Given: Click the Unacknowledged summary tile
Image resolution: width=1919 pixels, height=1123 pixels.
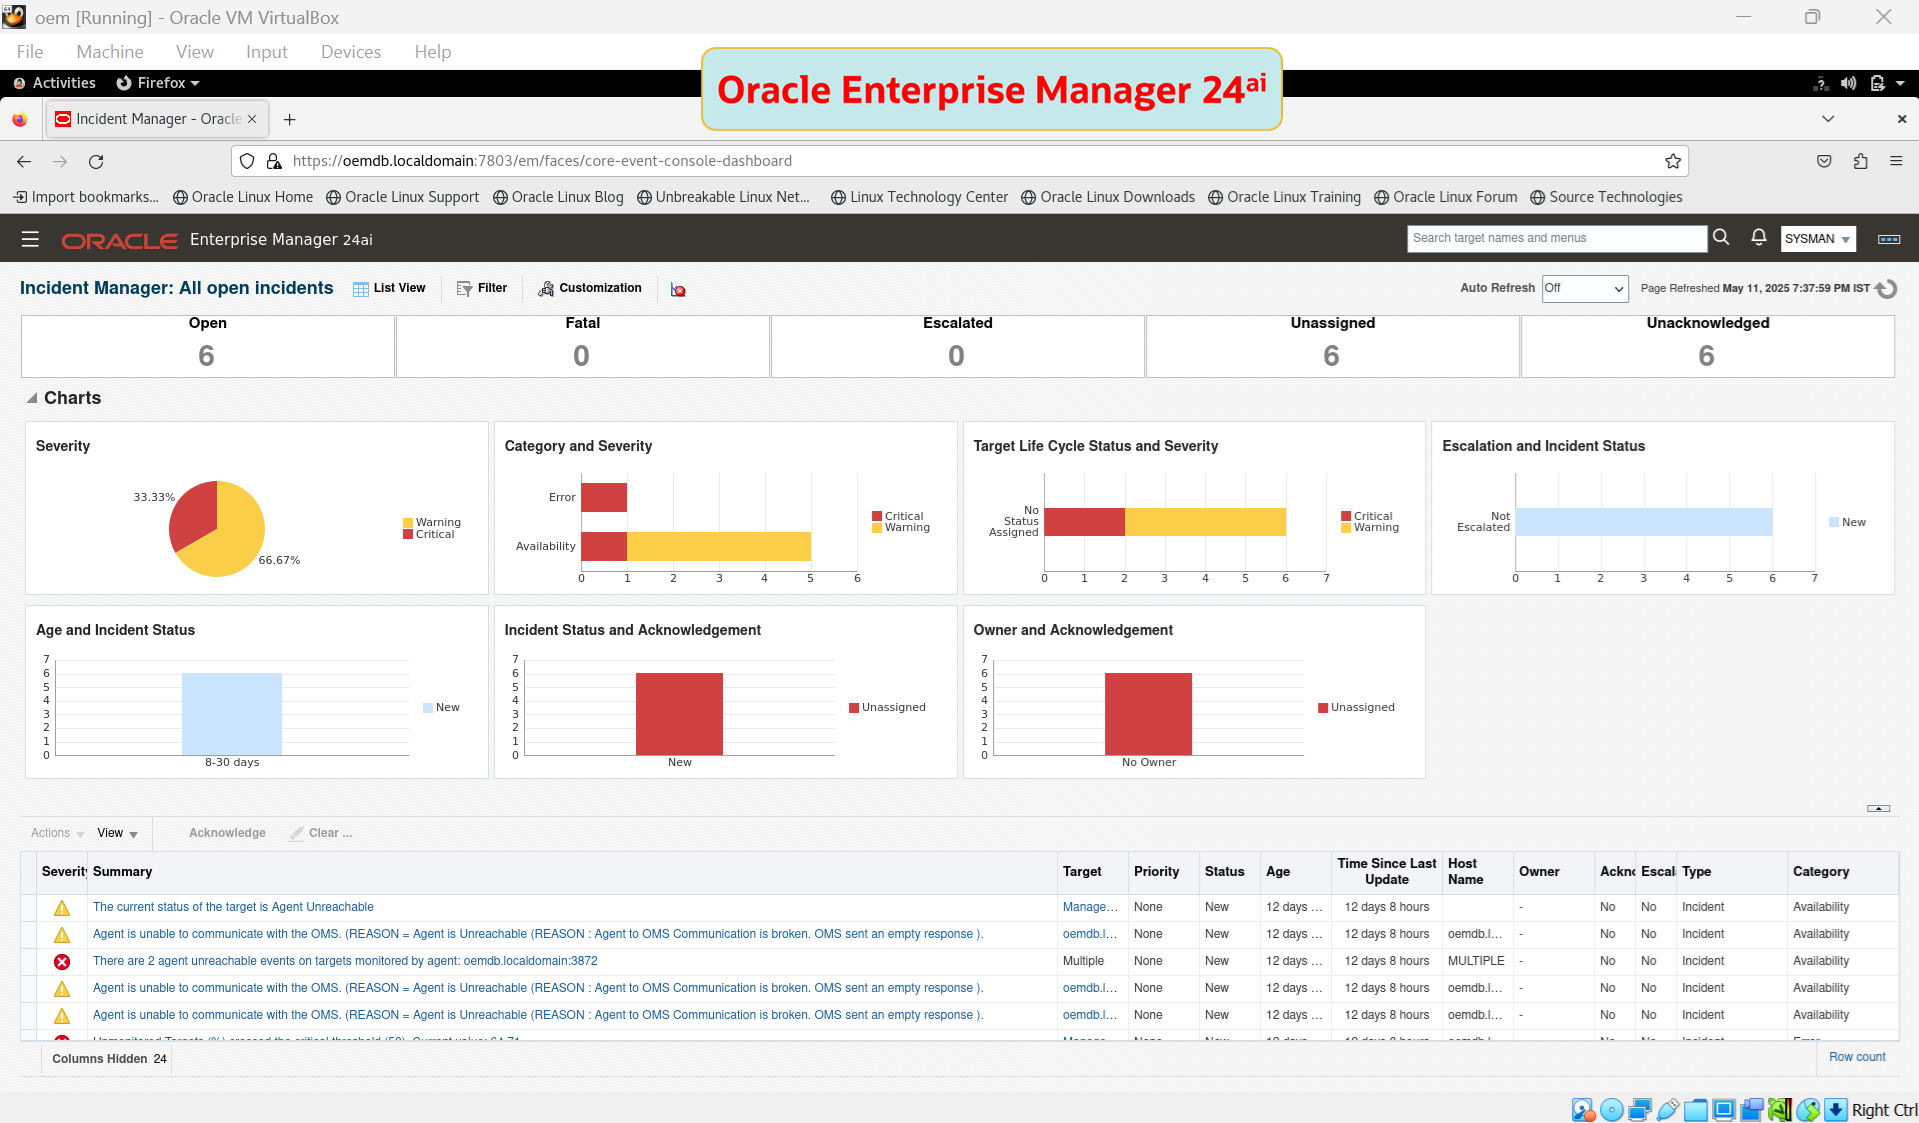Looking at the screenshot, I should 1708,346.
